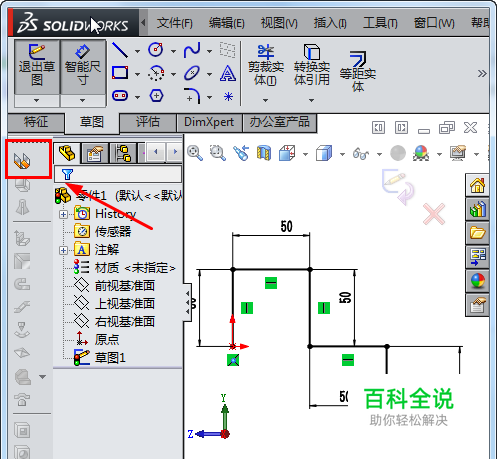Select the Spline sketch tool

[x=192, y=50]
